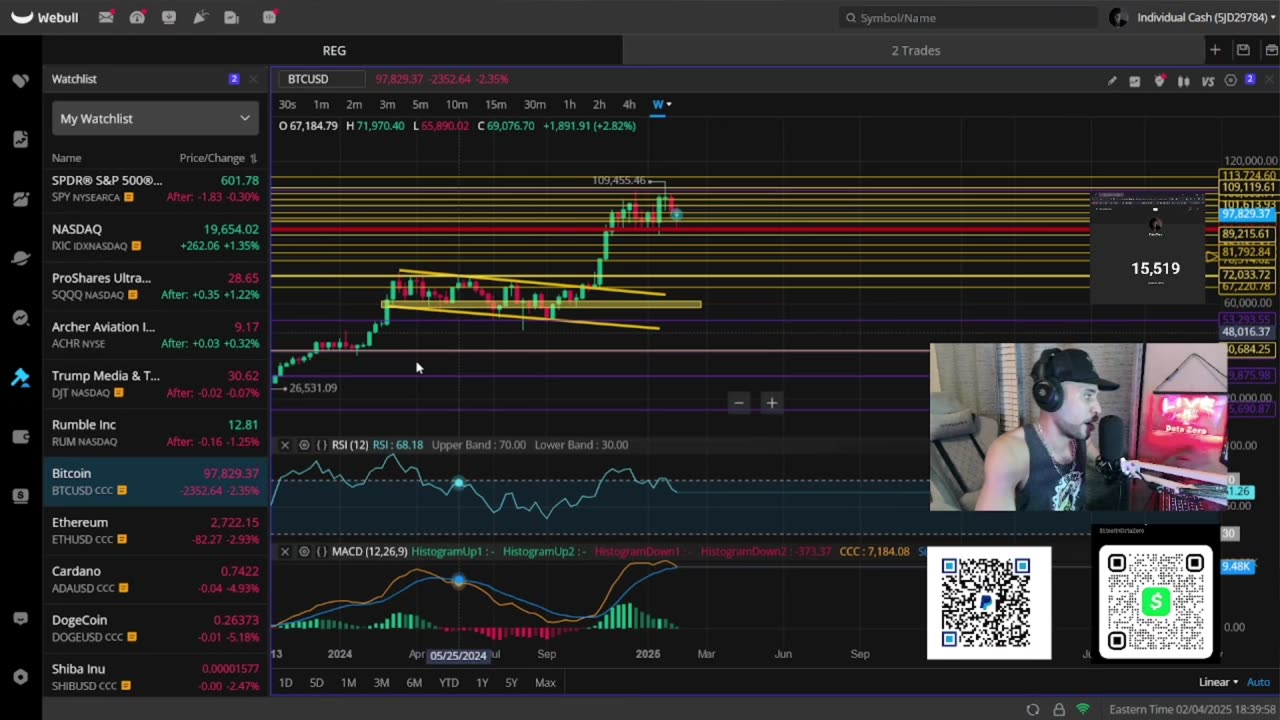Screen dimensions: 1280x720
Task: Open the wallet icon in left sidebar
Action: coord(20,436)
